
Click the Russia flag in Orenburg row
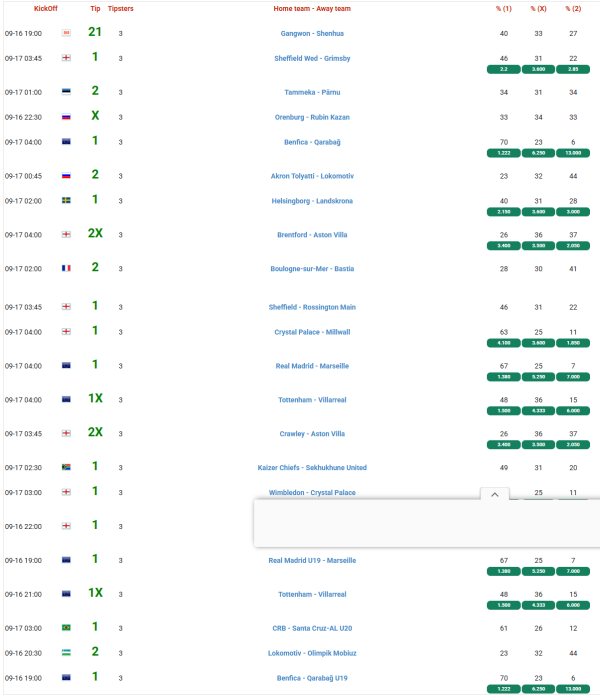(x=67, y=116)
